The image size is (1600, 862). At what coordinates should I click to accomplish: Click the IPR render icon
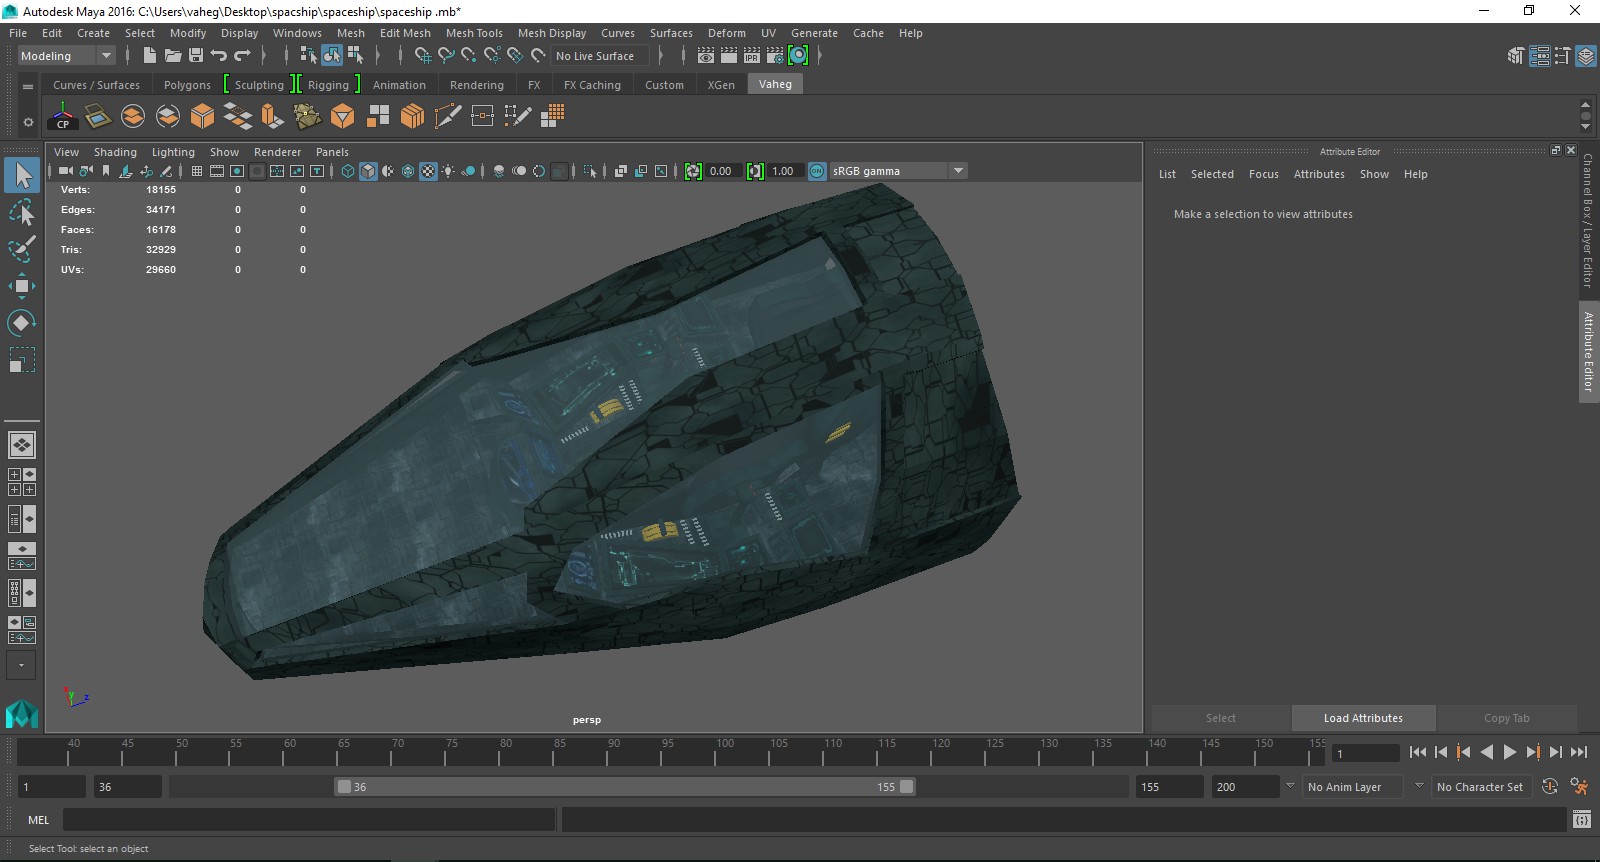pos(751,56)
